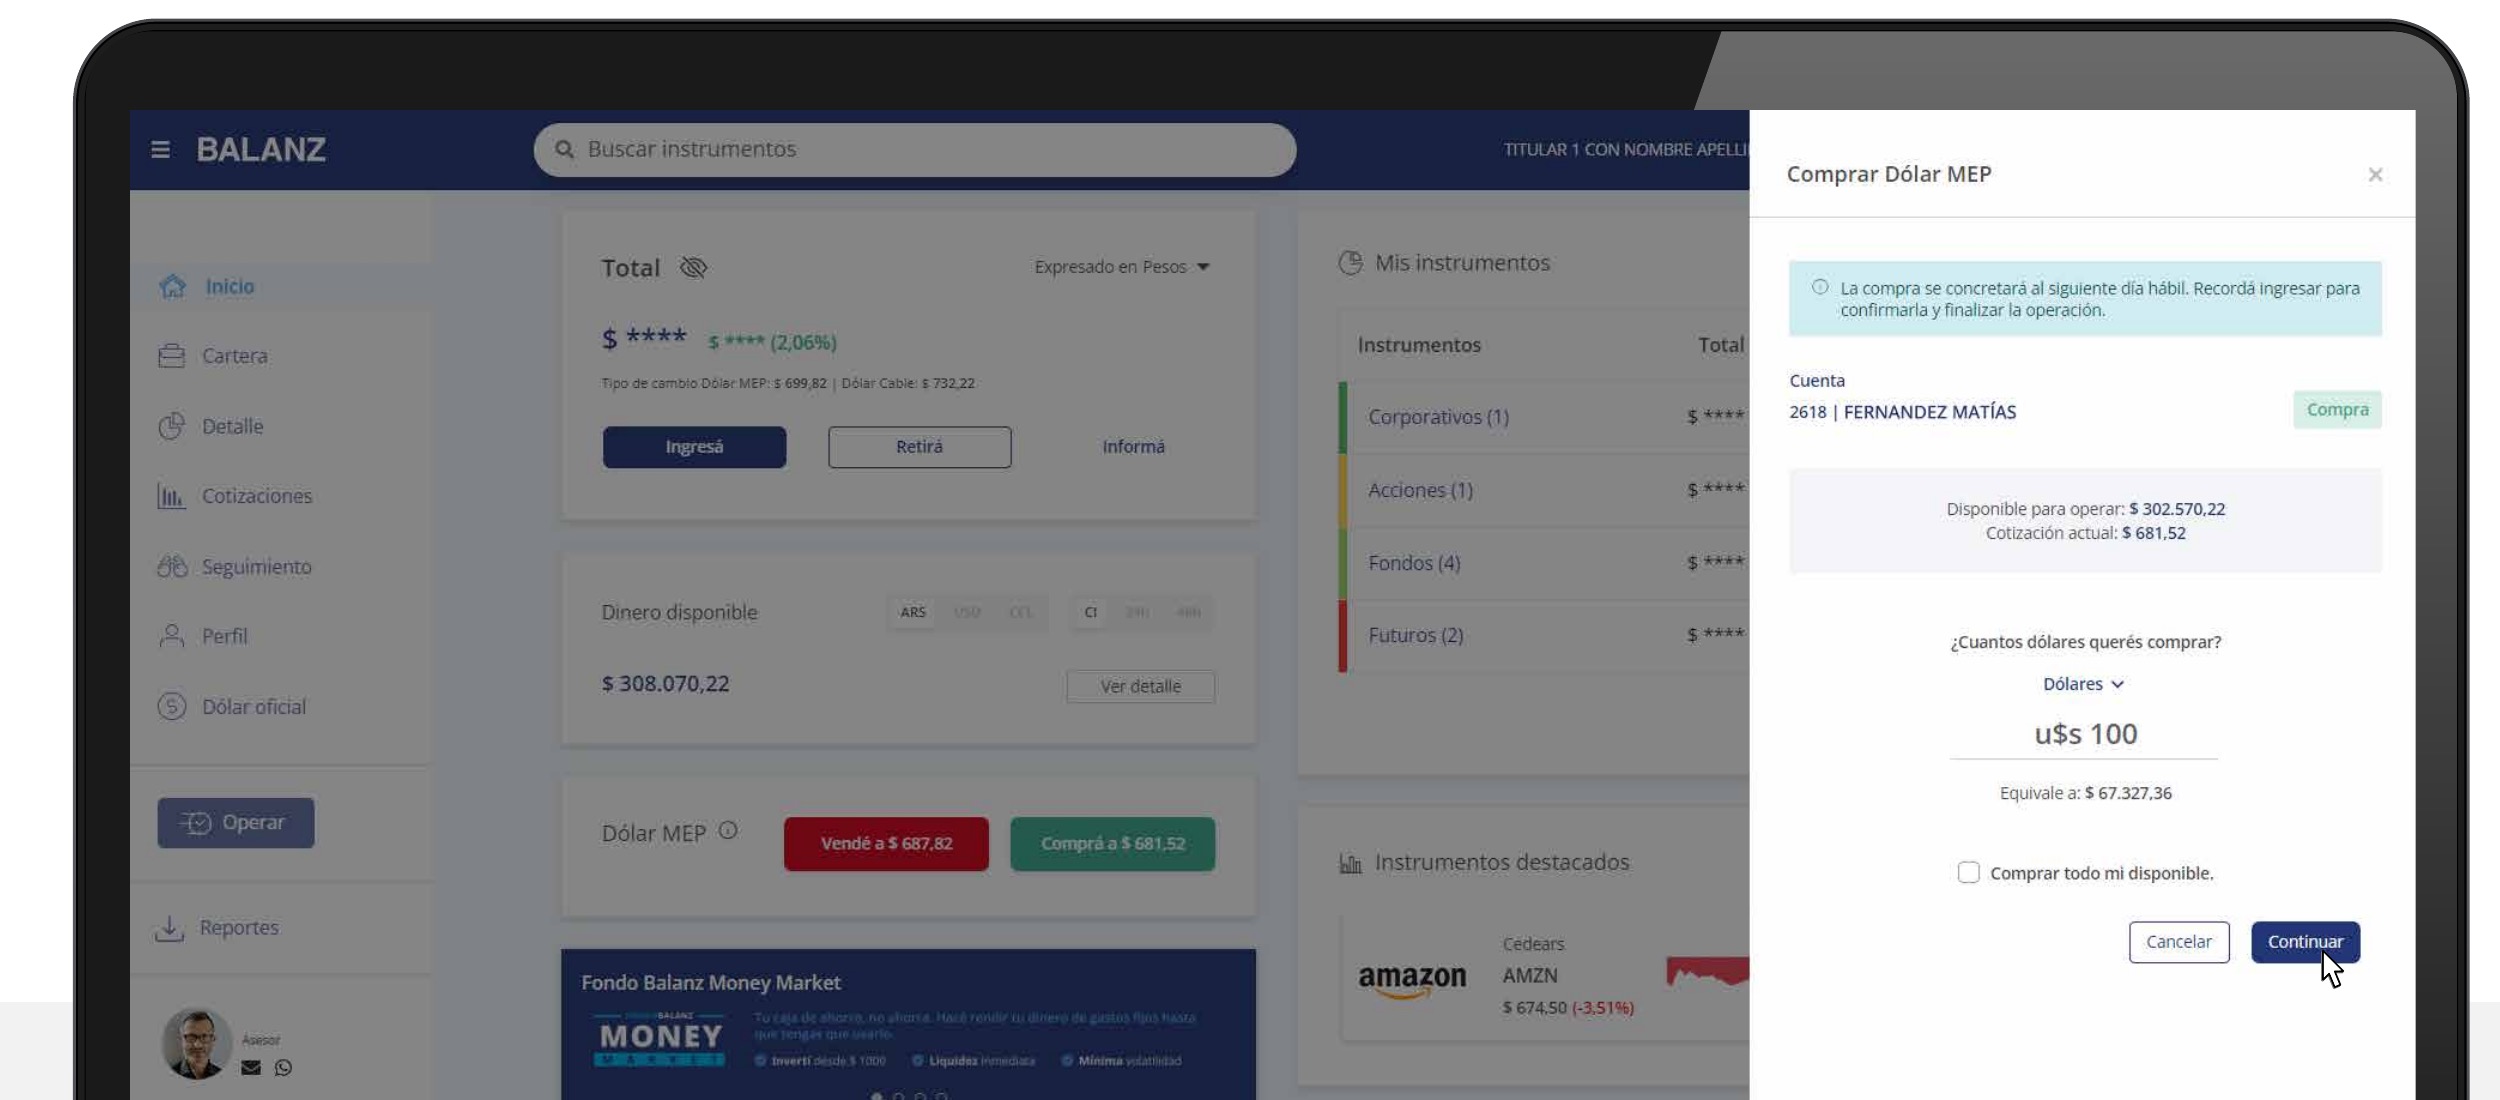The width and height of the screenshot is (2500, 1100).
Task: Click the Seguimiento binoculars icon
Action: [172, 566]
